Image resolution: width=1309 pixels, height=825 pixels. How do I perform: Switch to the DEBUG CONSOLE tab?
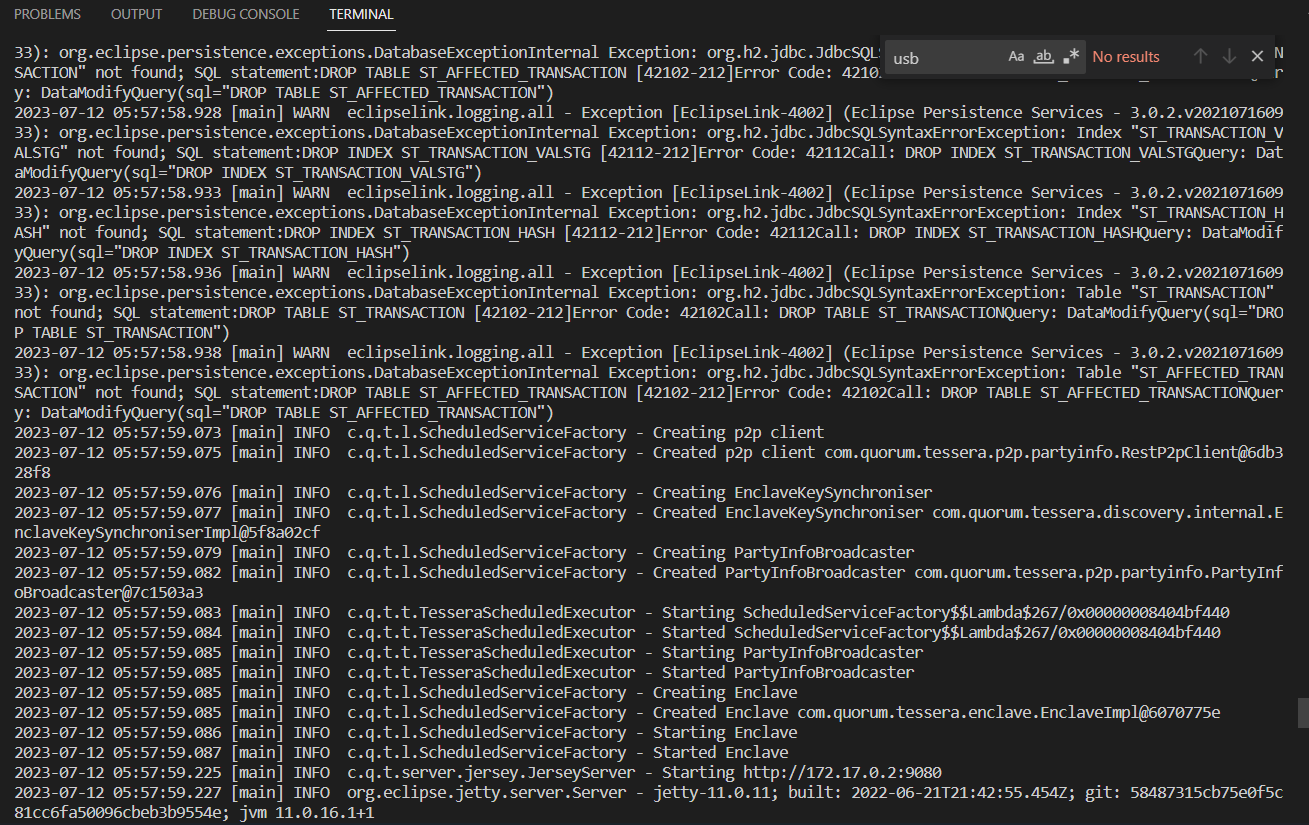pos(245,14)
